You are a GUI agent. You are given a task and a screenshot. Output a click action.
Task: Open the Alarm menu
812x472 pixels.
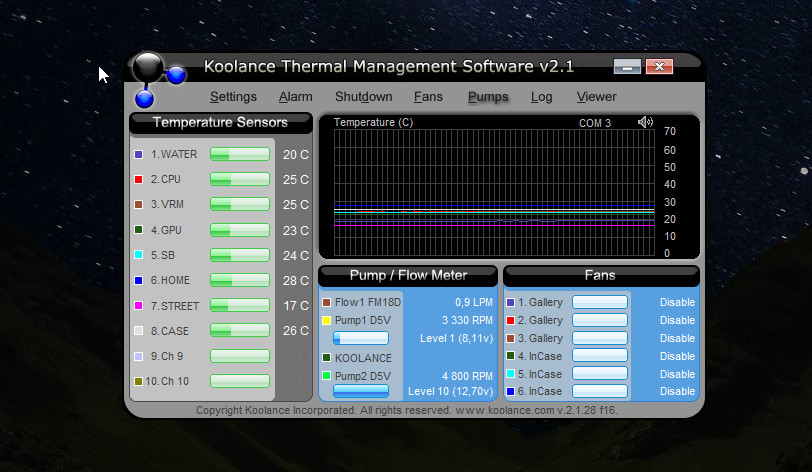click(x=295, y=97)
